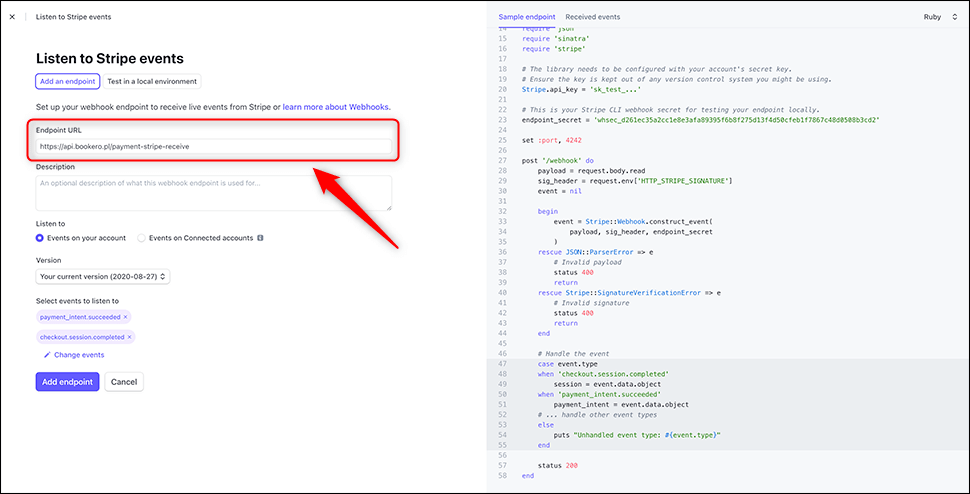Switch to the Sample endpoint tab
Image resolution: width=970 pixels, height=494 pixels.
527,17
